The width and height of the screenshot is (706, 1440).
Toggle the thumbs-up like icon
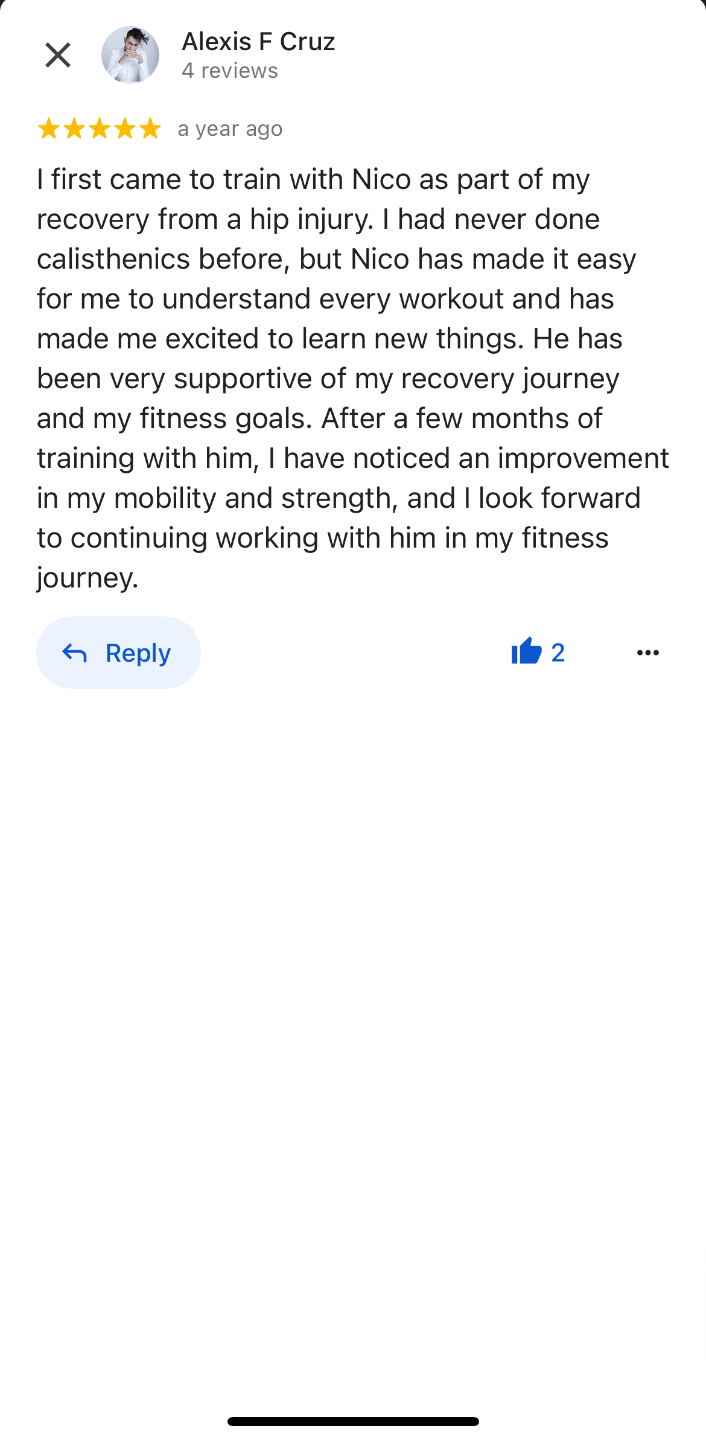coord(526,652)
